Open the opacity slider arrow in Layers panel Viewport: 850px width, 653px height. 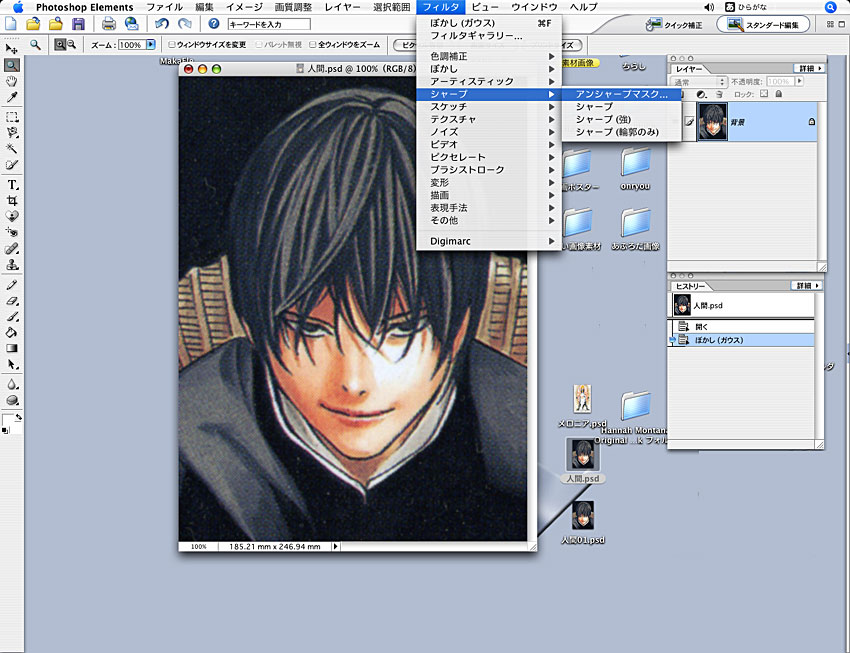[x=800, y=81]
